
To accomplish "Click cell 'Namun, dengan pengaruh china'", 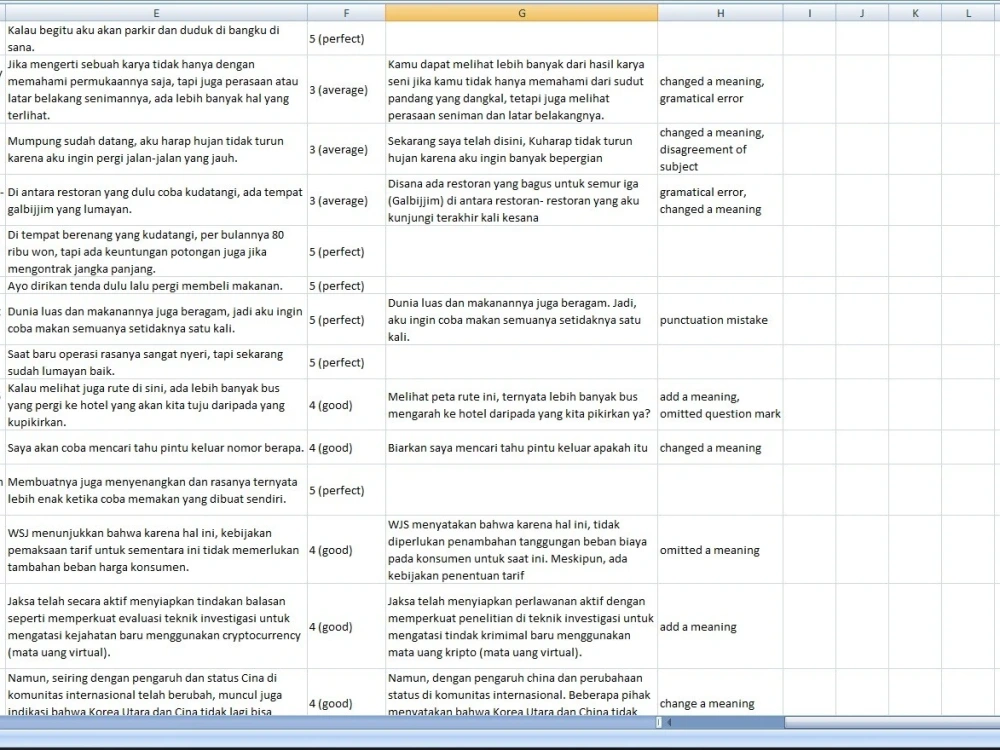I will coord(522,693).
